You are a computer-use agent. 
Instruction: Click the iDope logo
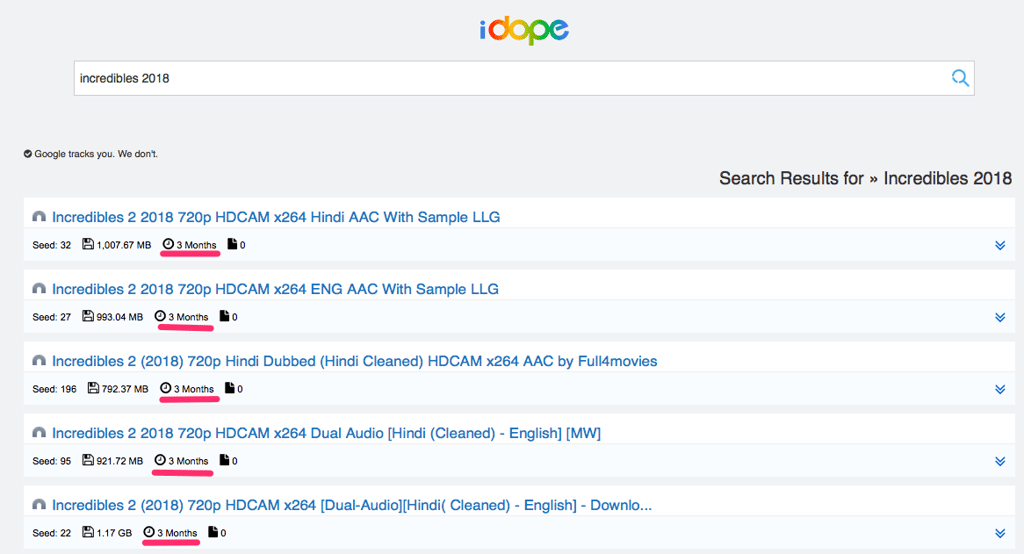point(524,30)
